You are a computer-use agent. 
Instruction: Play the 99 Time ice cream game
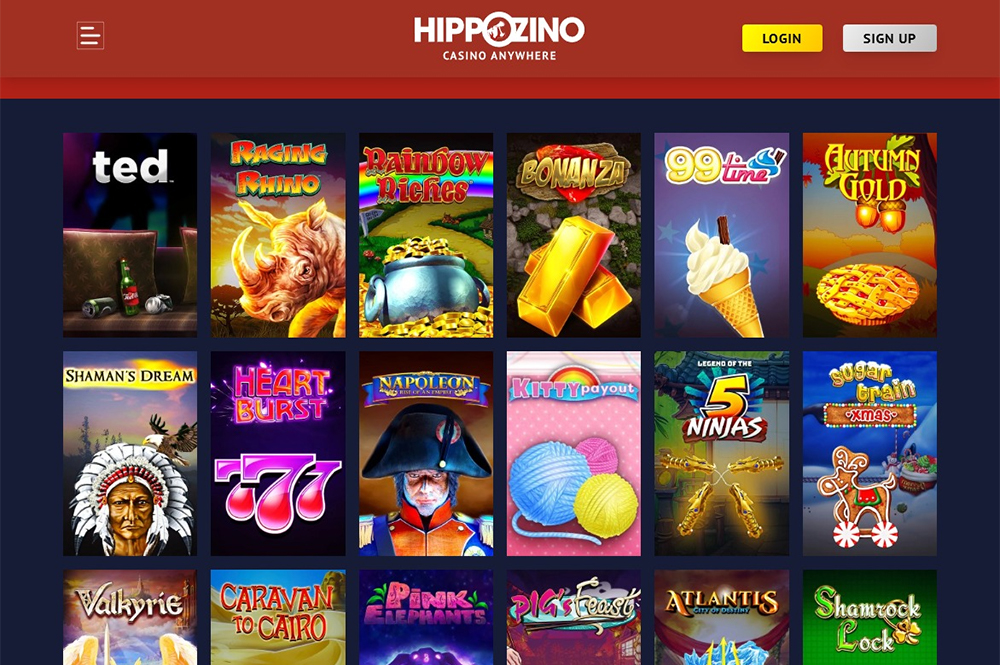pos(722,235)
